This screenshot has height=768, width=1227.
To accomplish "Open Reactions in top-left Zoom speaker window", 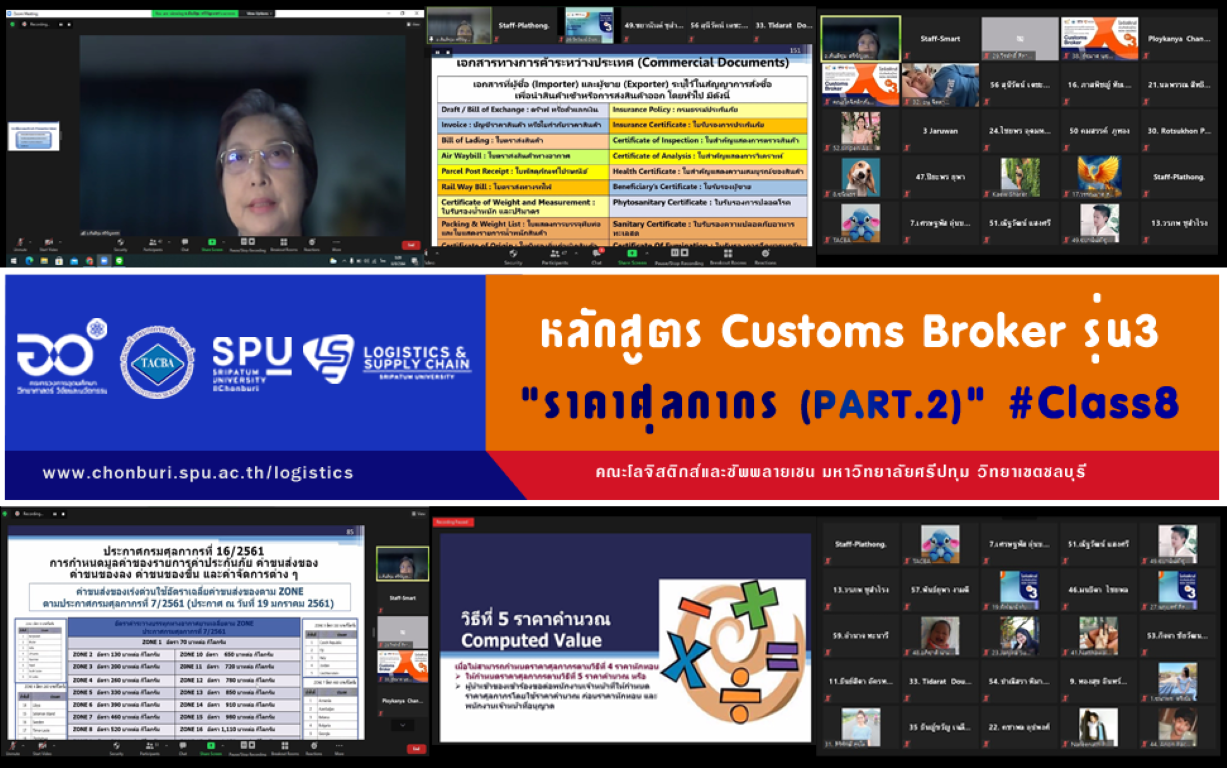I will coord(312,243).
